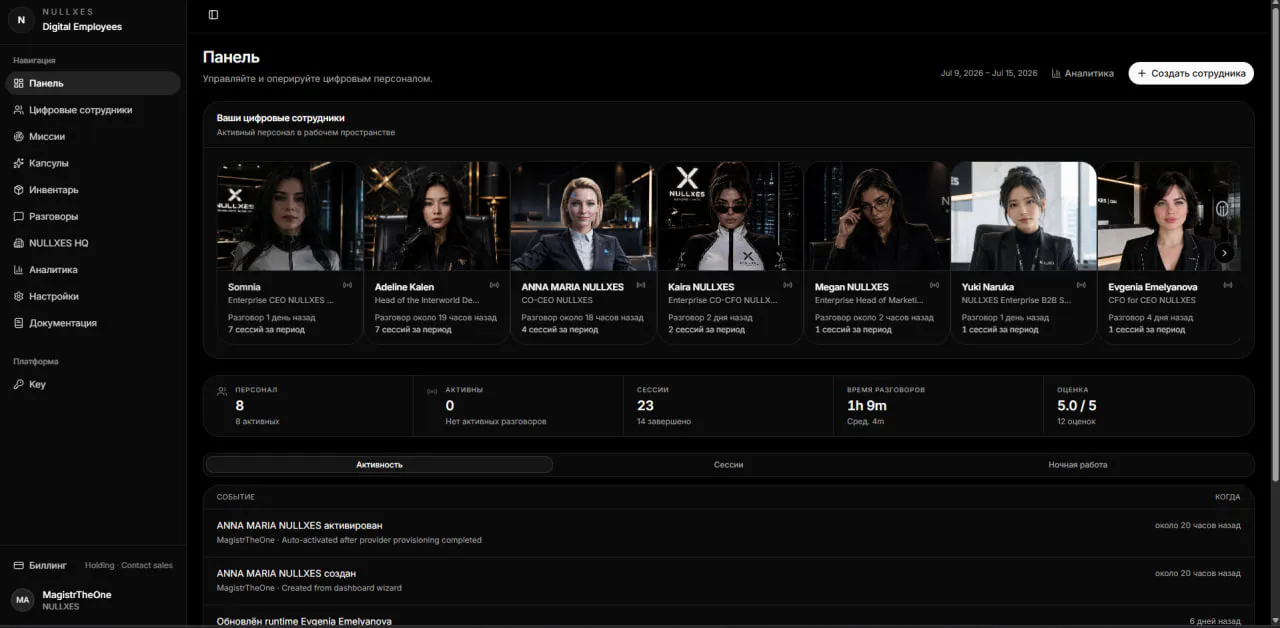Click the status icon on Kaira NULLXES card
Viewport: 1280px width, 628px height.
point(787,286)
